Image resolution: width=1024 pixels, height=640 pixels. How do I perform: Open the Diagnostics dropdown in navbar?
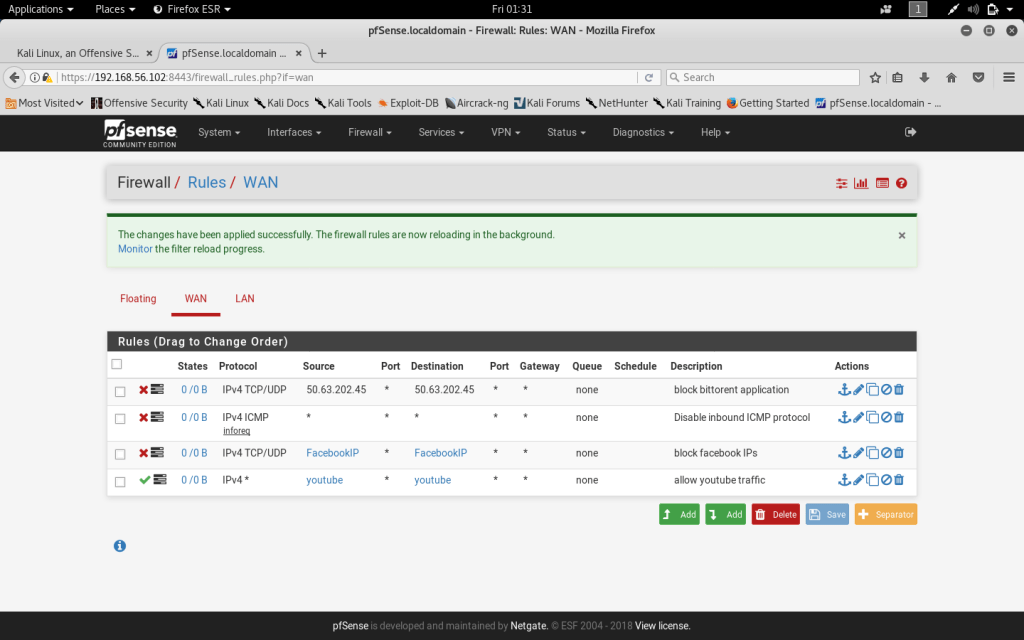pos(643,132)
